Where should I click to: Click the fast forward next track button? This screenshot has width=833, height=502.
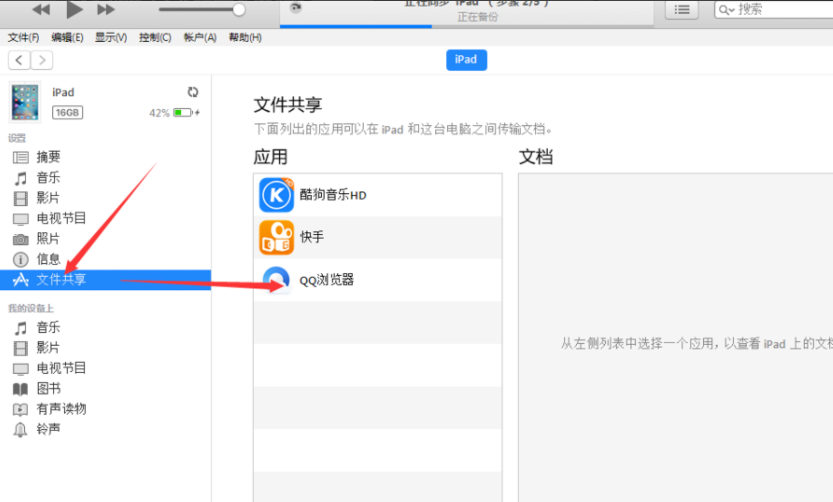click(x=105, y=10)
